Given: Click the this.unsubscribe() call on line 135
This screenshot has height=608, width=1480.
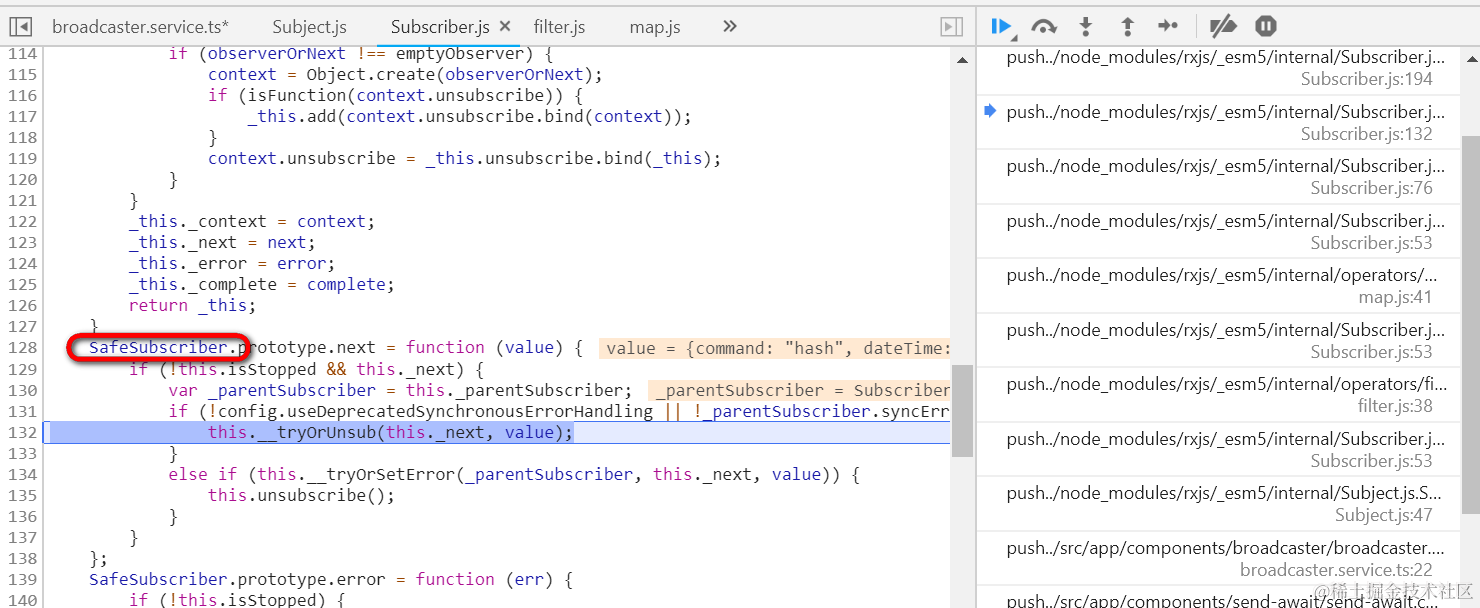Looking at the screenshot, I should (302, 495).
